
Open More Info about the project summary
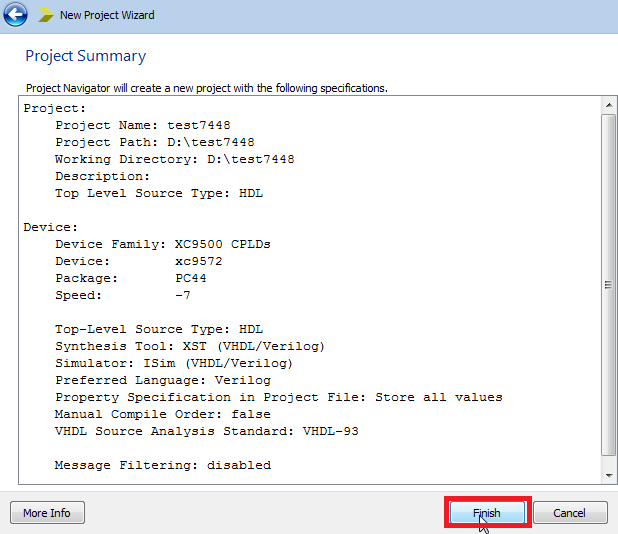coord(47,513)
